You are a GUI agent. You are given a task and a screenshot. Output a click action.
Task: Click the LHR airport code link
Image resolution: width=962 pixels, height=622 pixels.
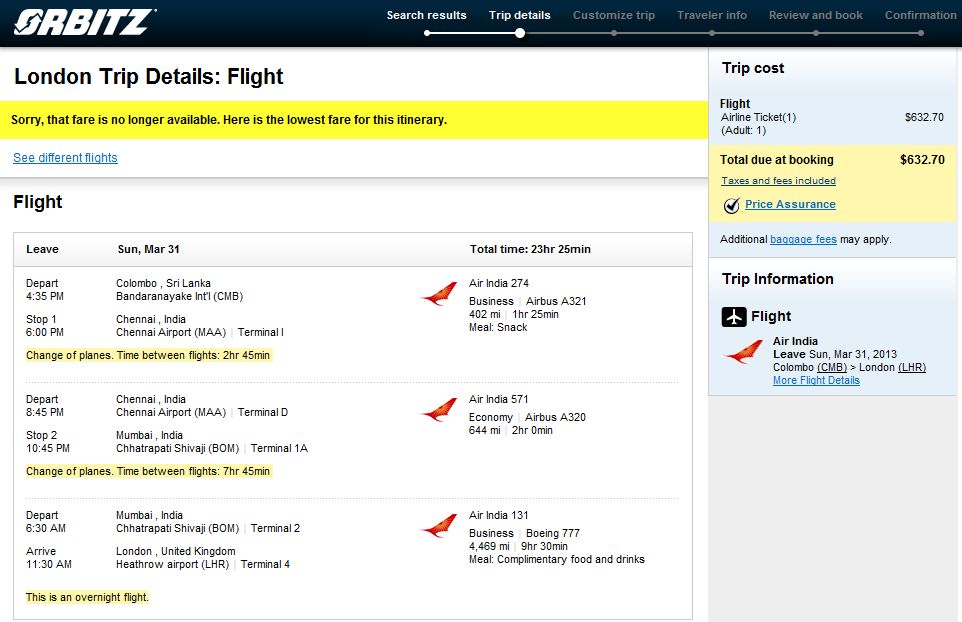[x=912, y=367]
